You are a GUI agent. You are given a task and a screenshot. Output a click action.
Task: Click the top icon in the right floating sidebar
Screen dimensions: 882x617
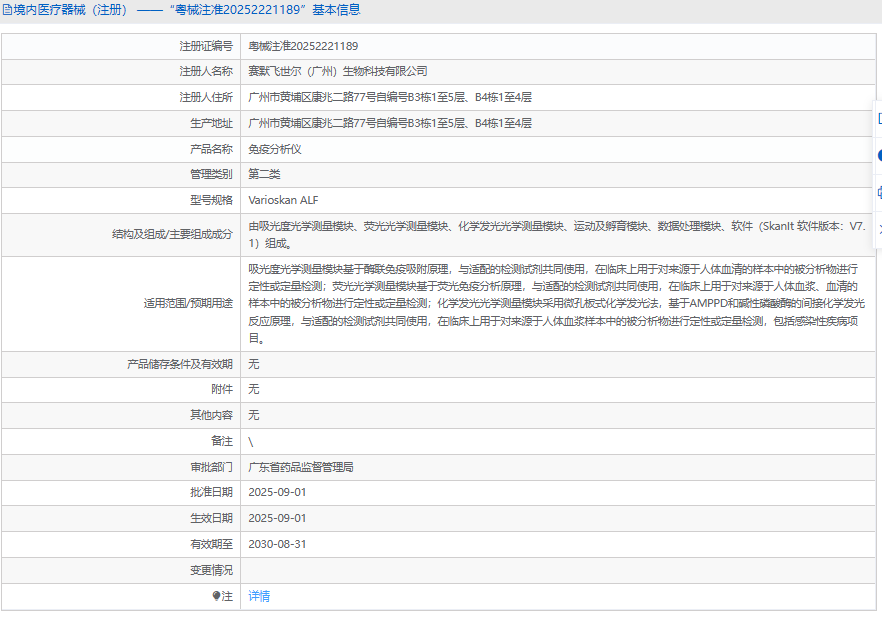click(878, 118)
